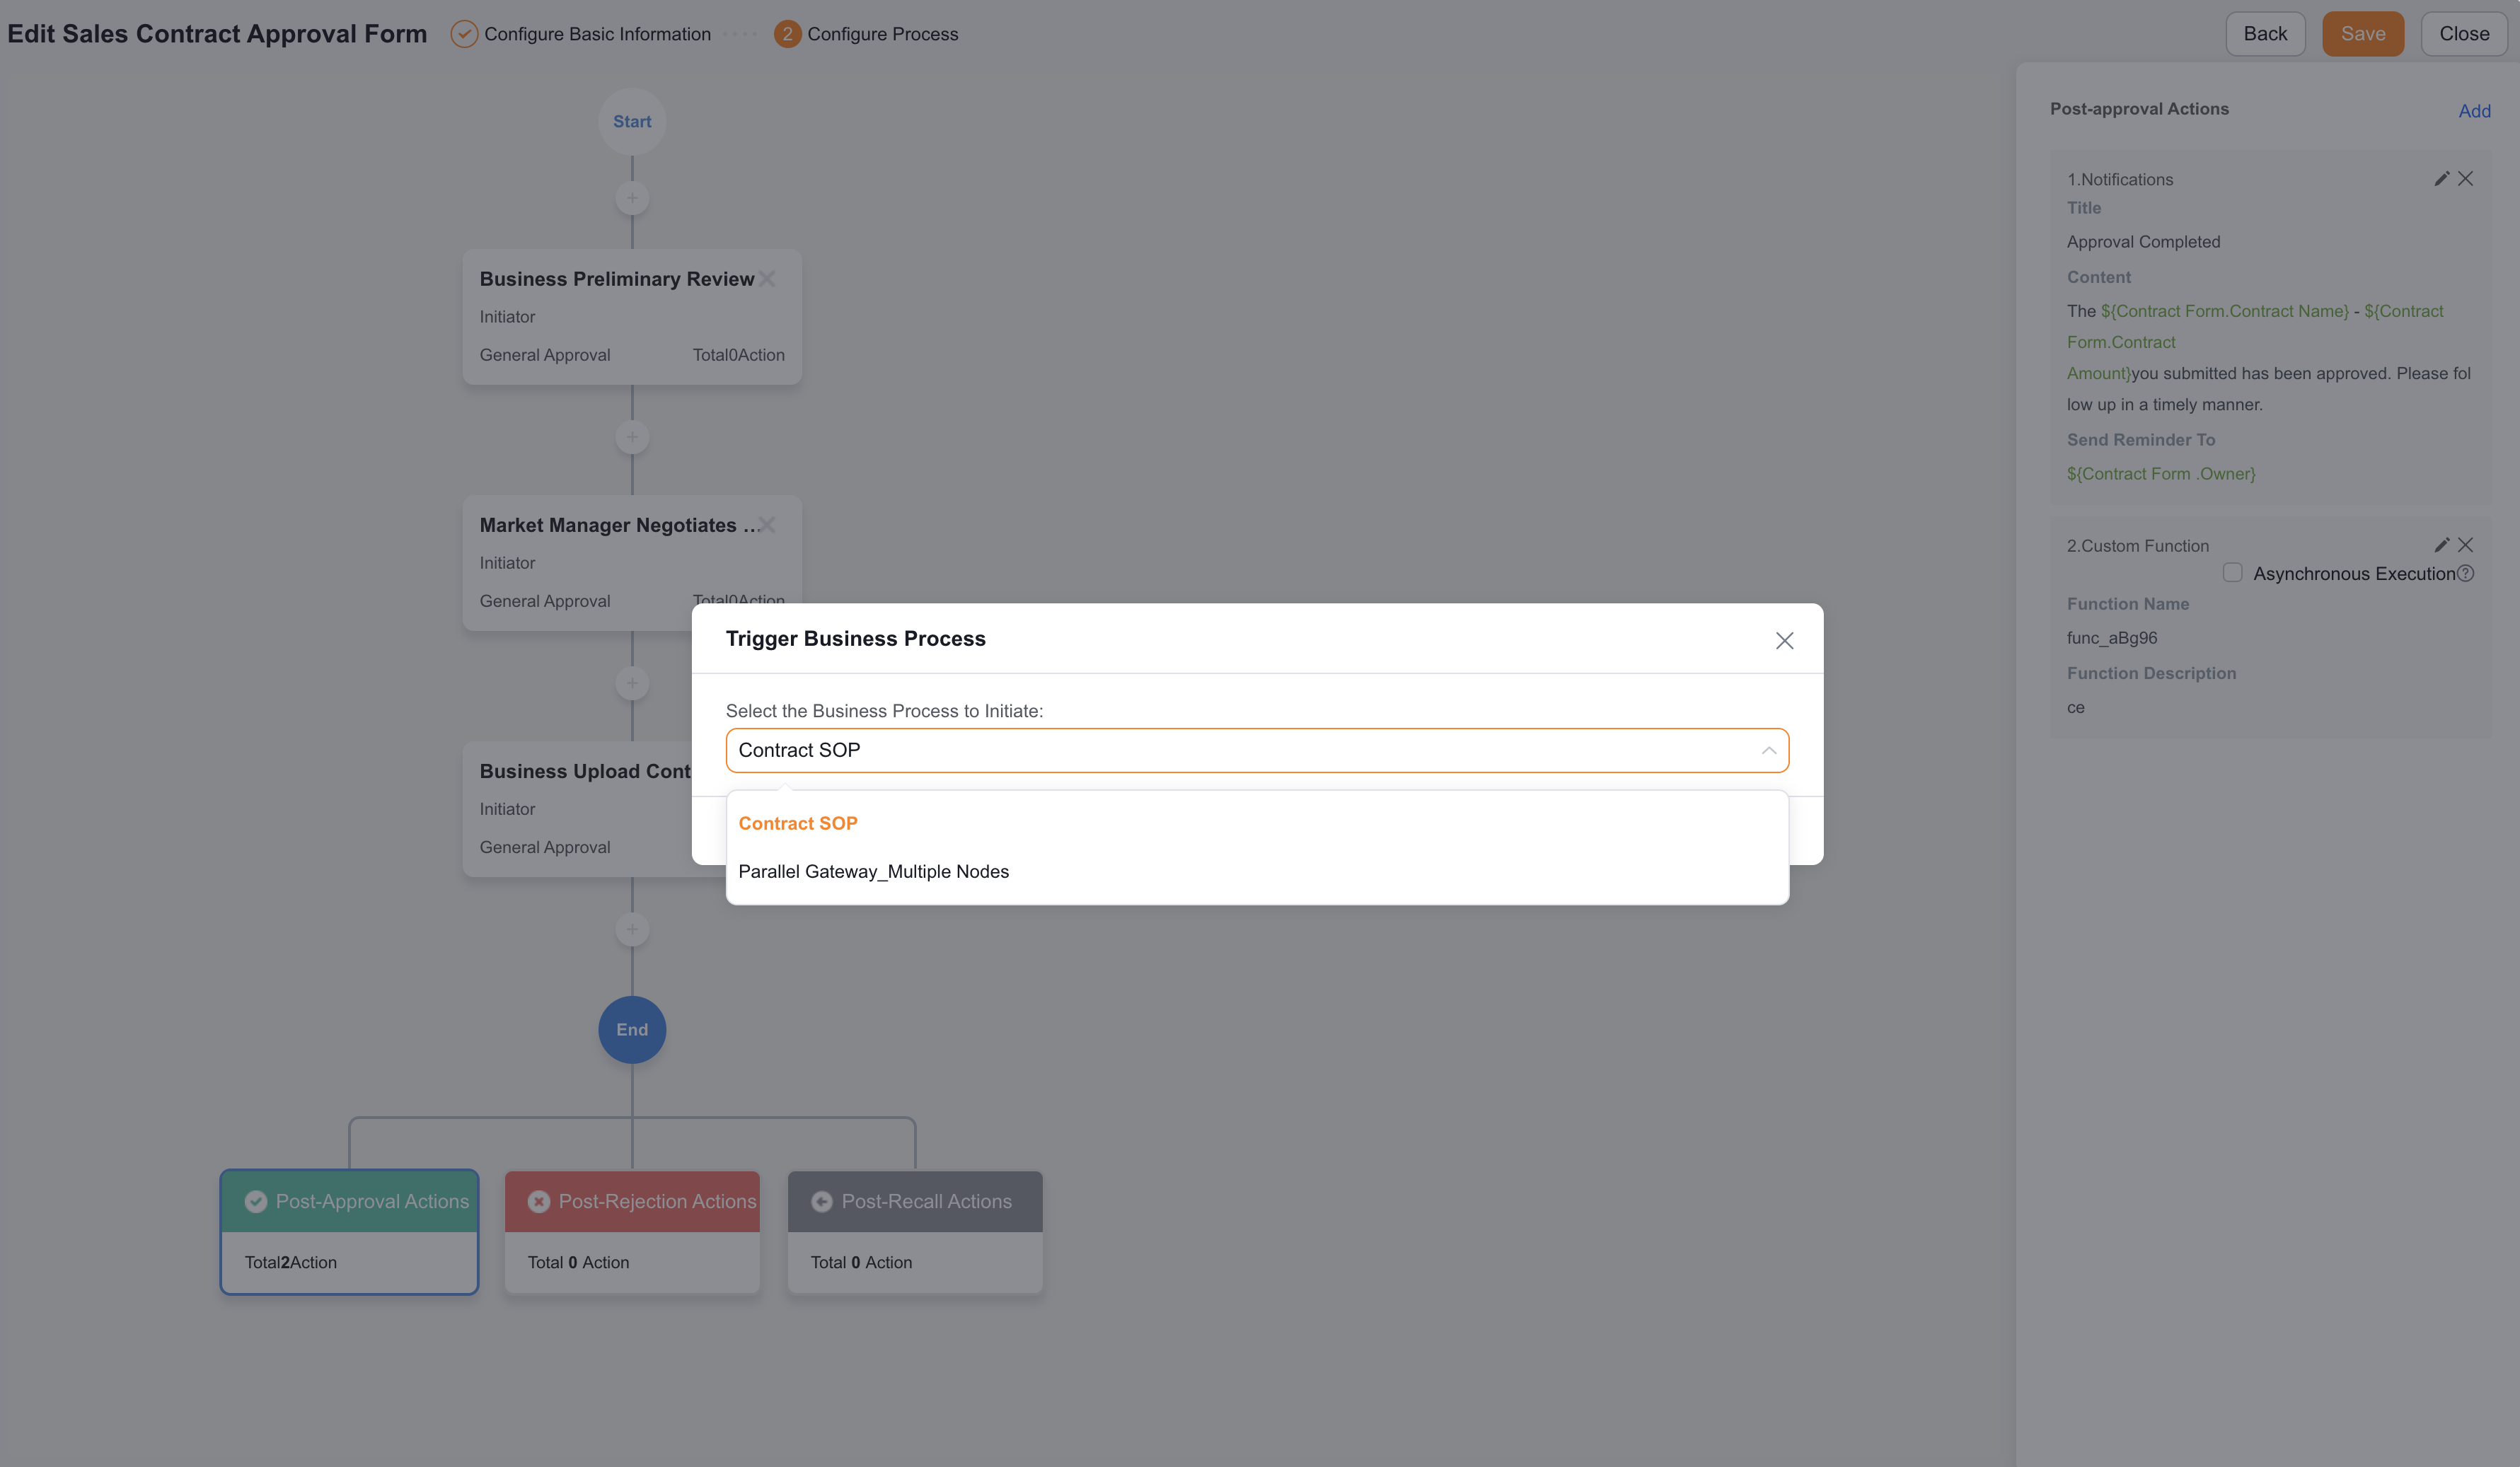Go to Configure Process step
The height and width of the screenshot is (1467, 2520).
(866, 34)
